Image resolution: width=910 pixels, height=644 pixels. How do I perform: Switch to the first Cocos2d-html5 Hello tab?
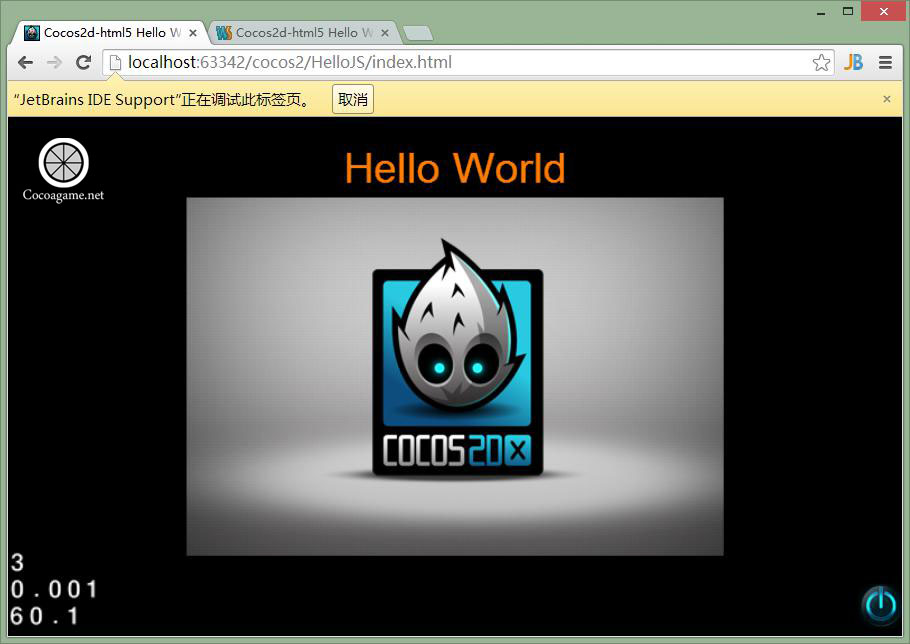111,33
